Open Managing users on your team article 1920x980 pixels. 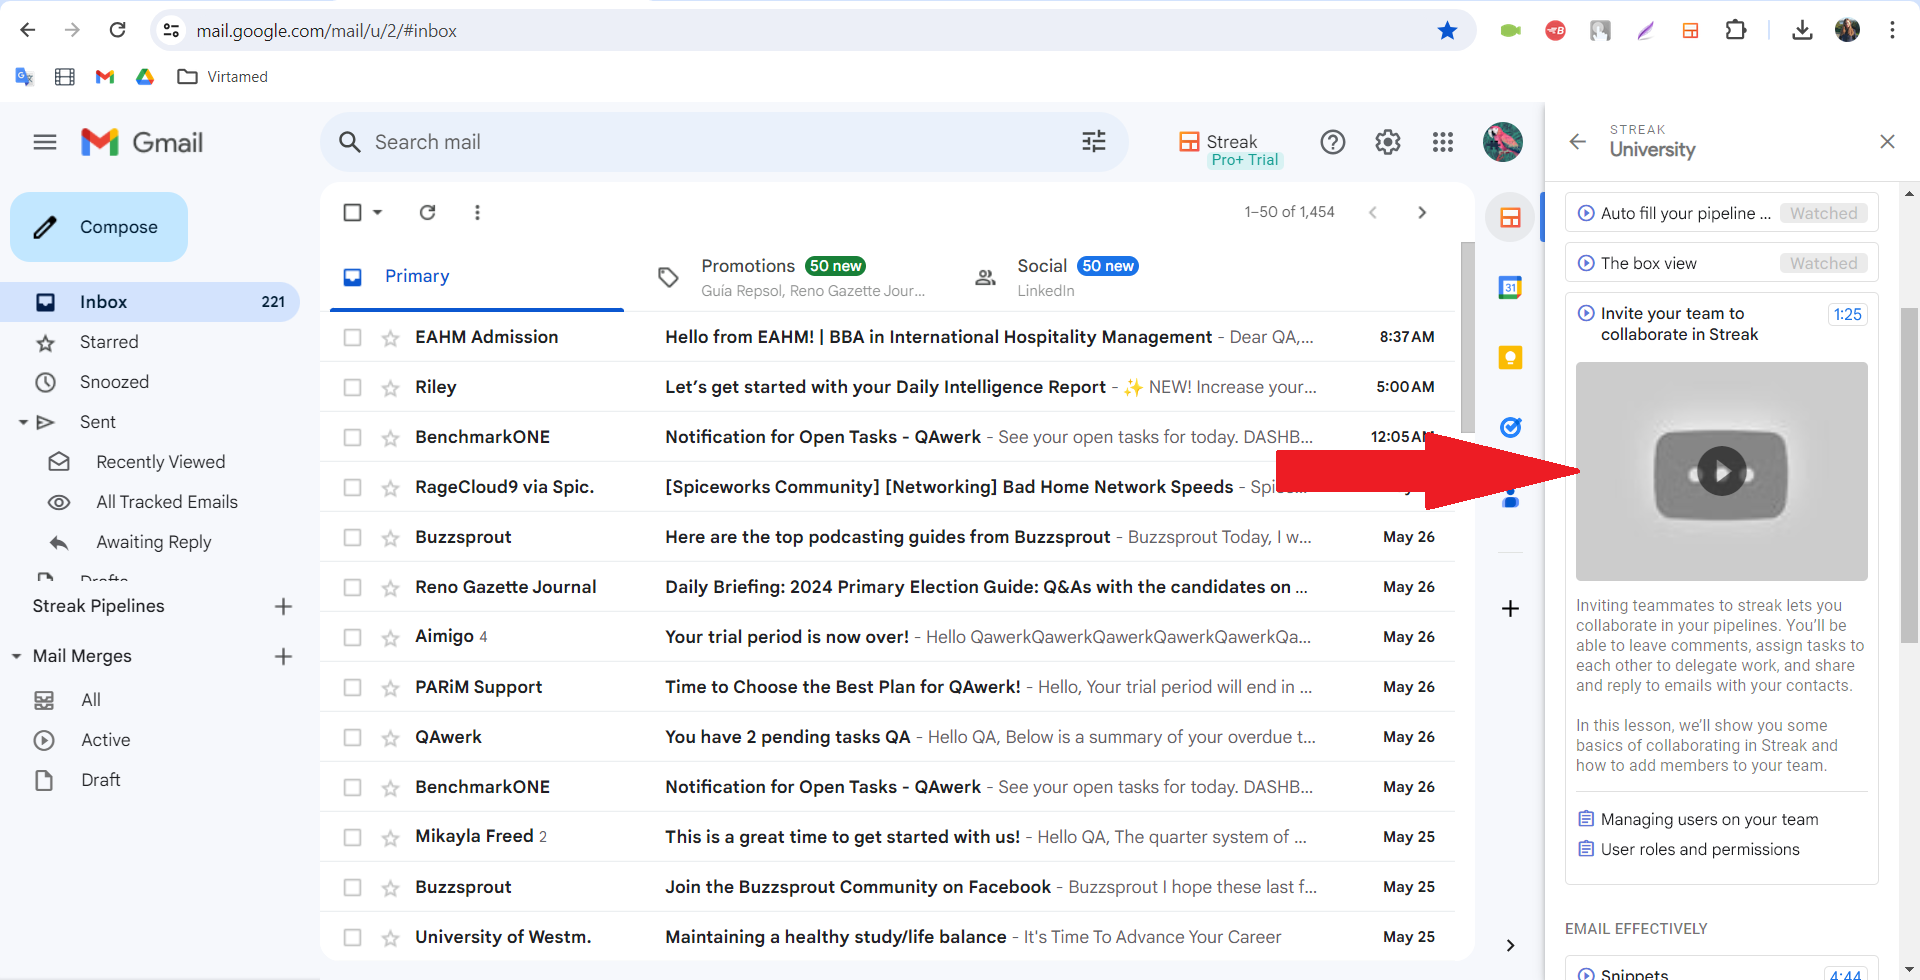pyautogui.click(x=1709, y=820)
